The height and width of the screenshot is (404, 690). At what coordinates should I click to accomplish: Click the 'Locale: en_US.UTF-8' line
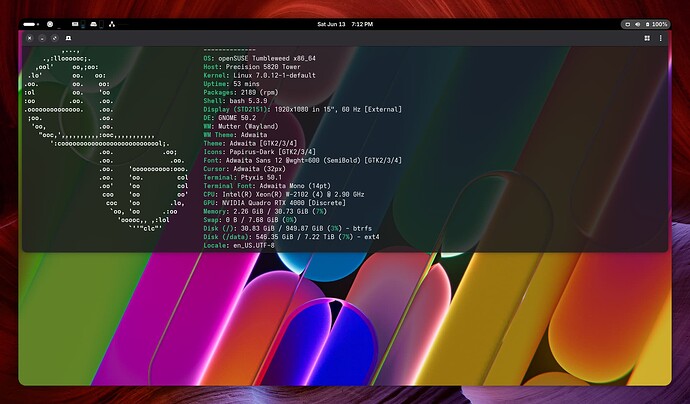(239, 245)
